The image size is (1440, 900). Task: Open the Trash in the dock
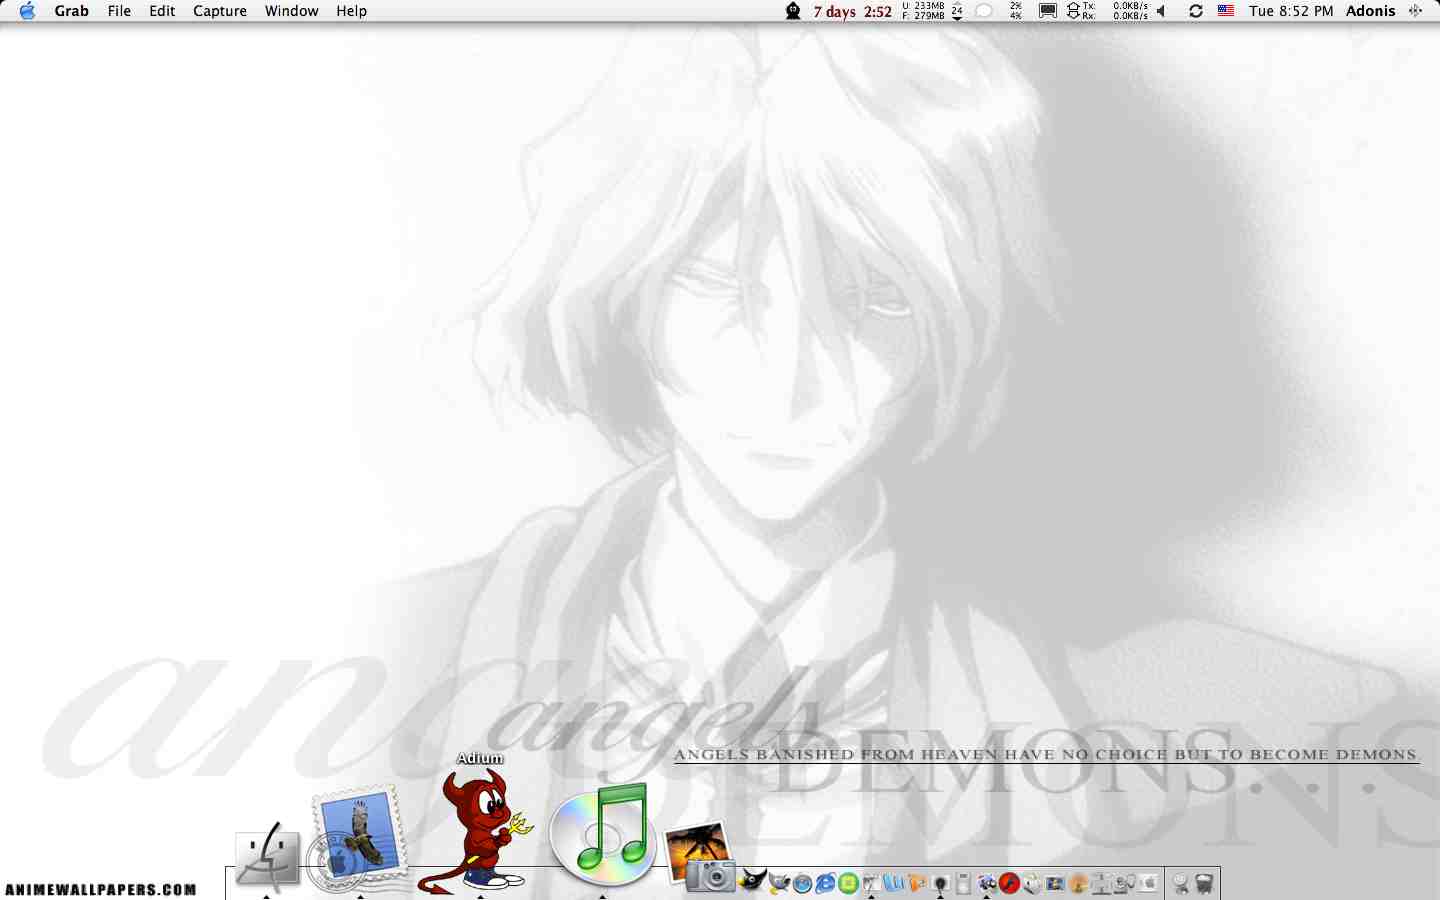click(1204, 883)
